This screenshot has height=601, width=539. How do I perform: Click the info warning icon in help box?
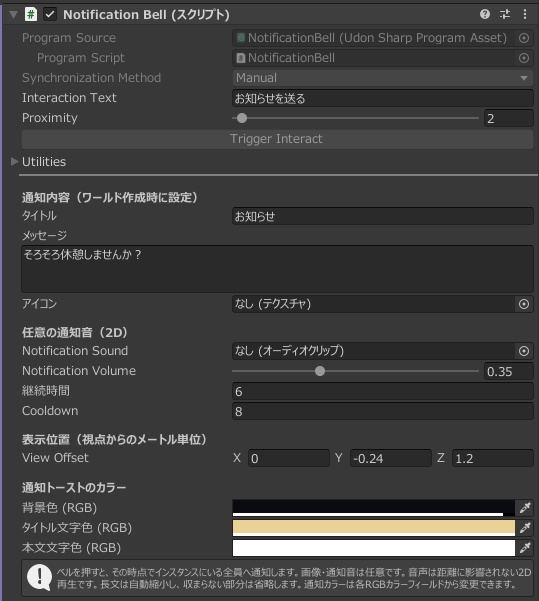pos(39,577)
